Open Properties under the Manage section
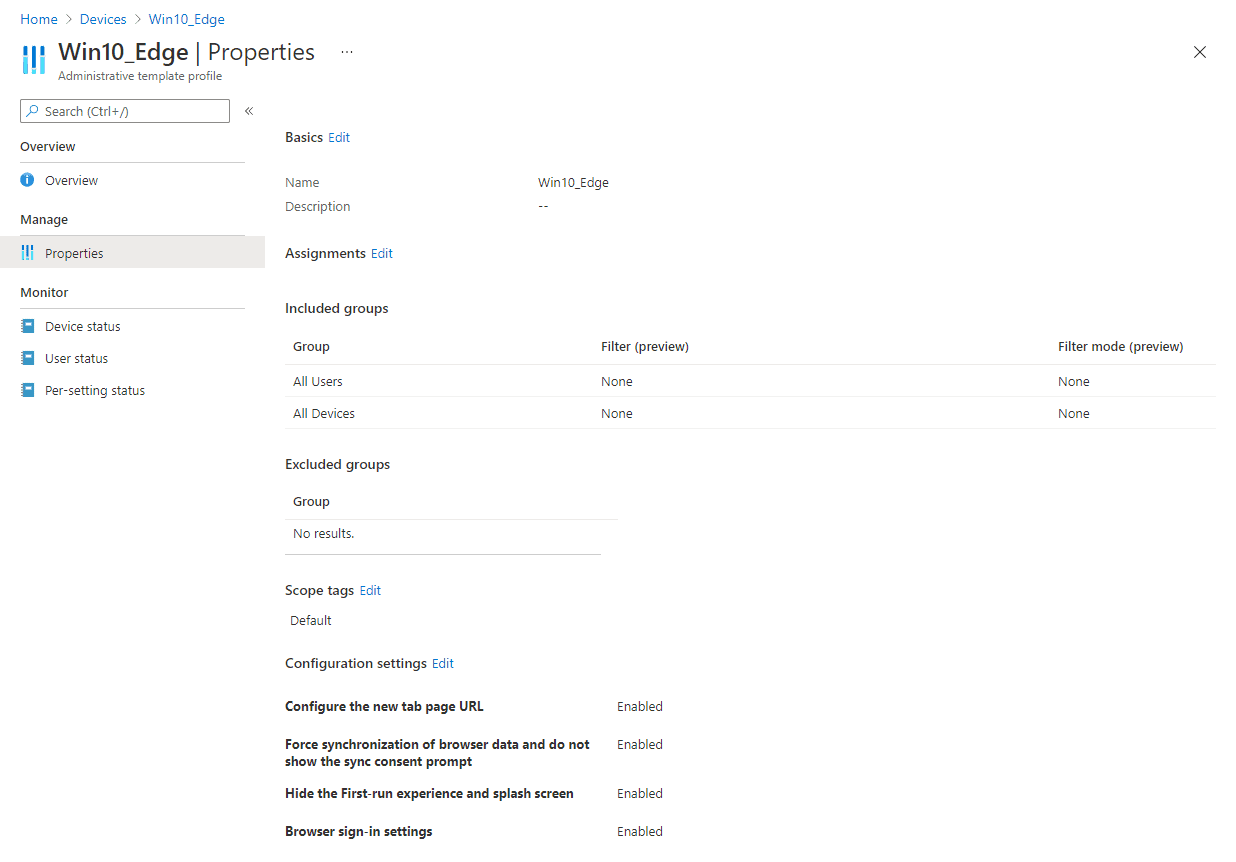This screenshot has width=1236, height=862. pyautogui.click(x=76, y=252)
